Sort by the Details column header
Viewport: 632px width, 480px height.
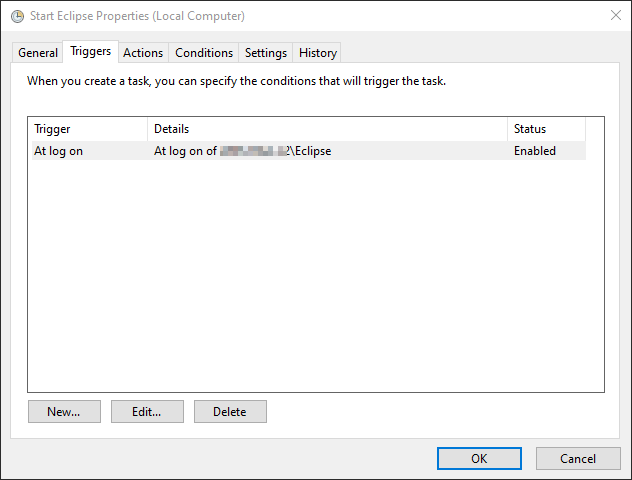(x=327, y=129)
